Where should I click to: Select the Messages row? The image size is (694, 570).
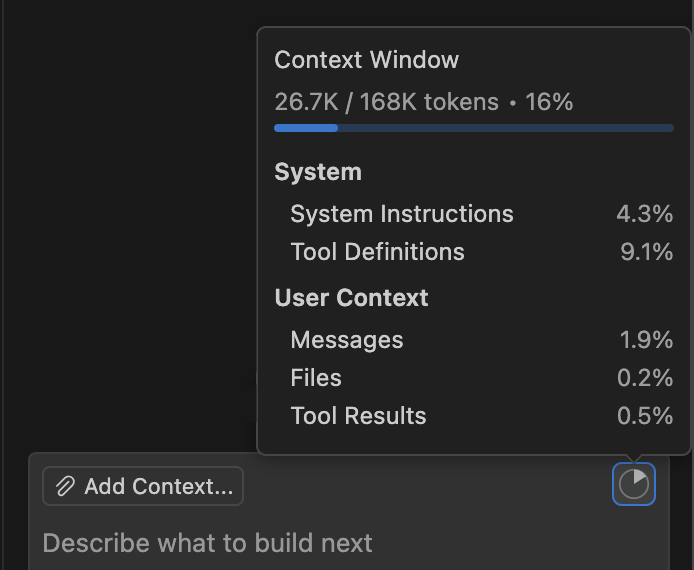click(347, 340)
